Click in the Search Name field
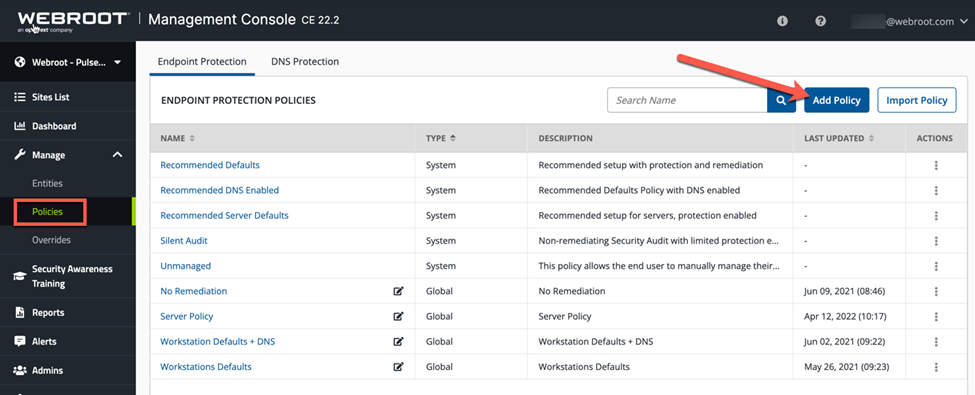 pos(687,100)
